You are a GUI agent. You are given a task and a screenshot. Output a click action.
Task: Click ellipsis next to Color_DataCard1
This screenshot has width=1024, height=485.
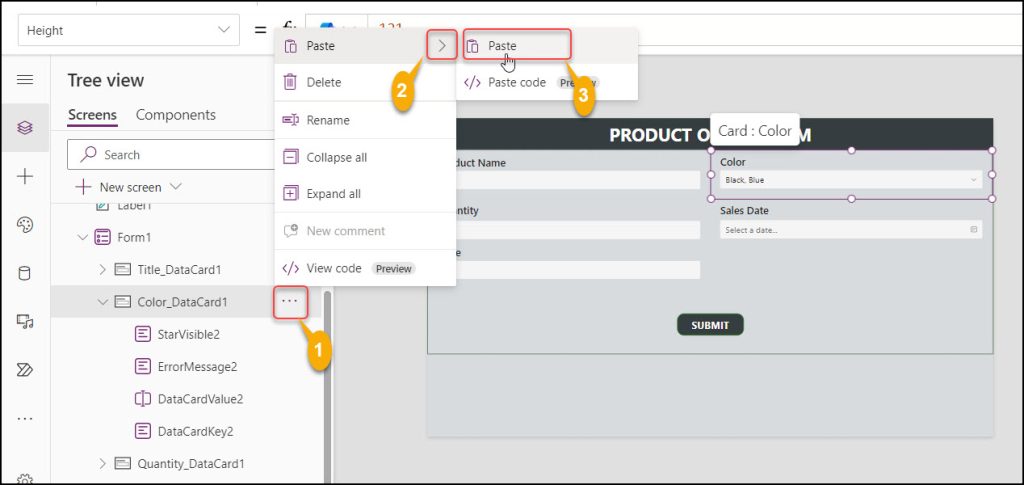point(290,301)
